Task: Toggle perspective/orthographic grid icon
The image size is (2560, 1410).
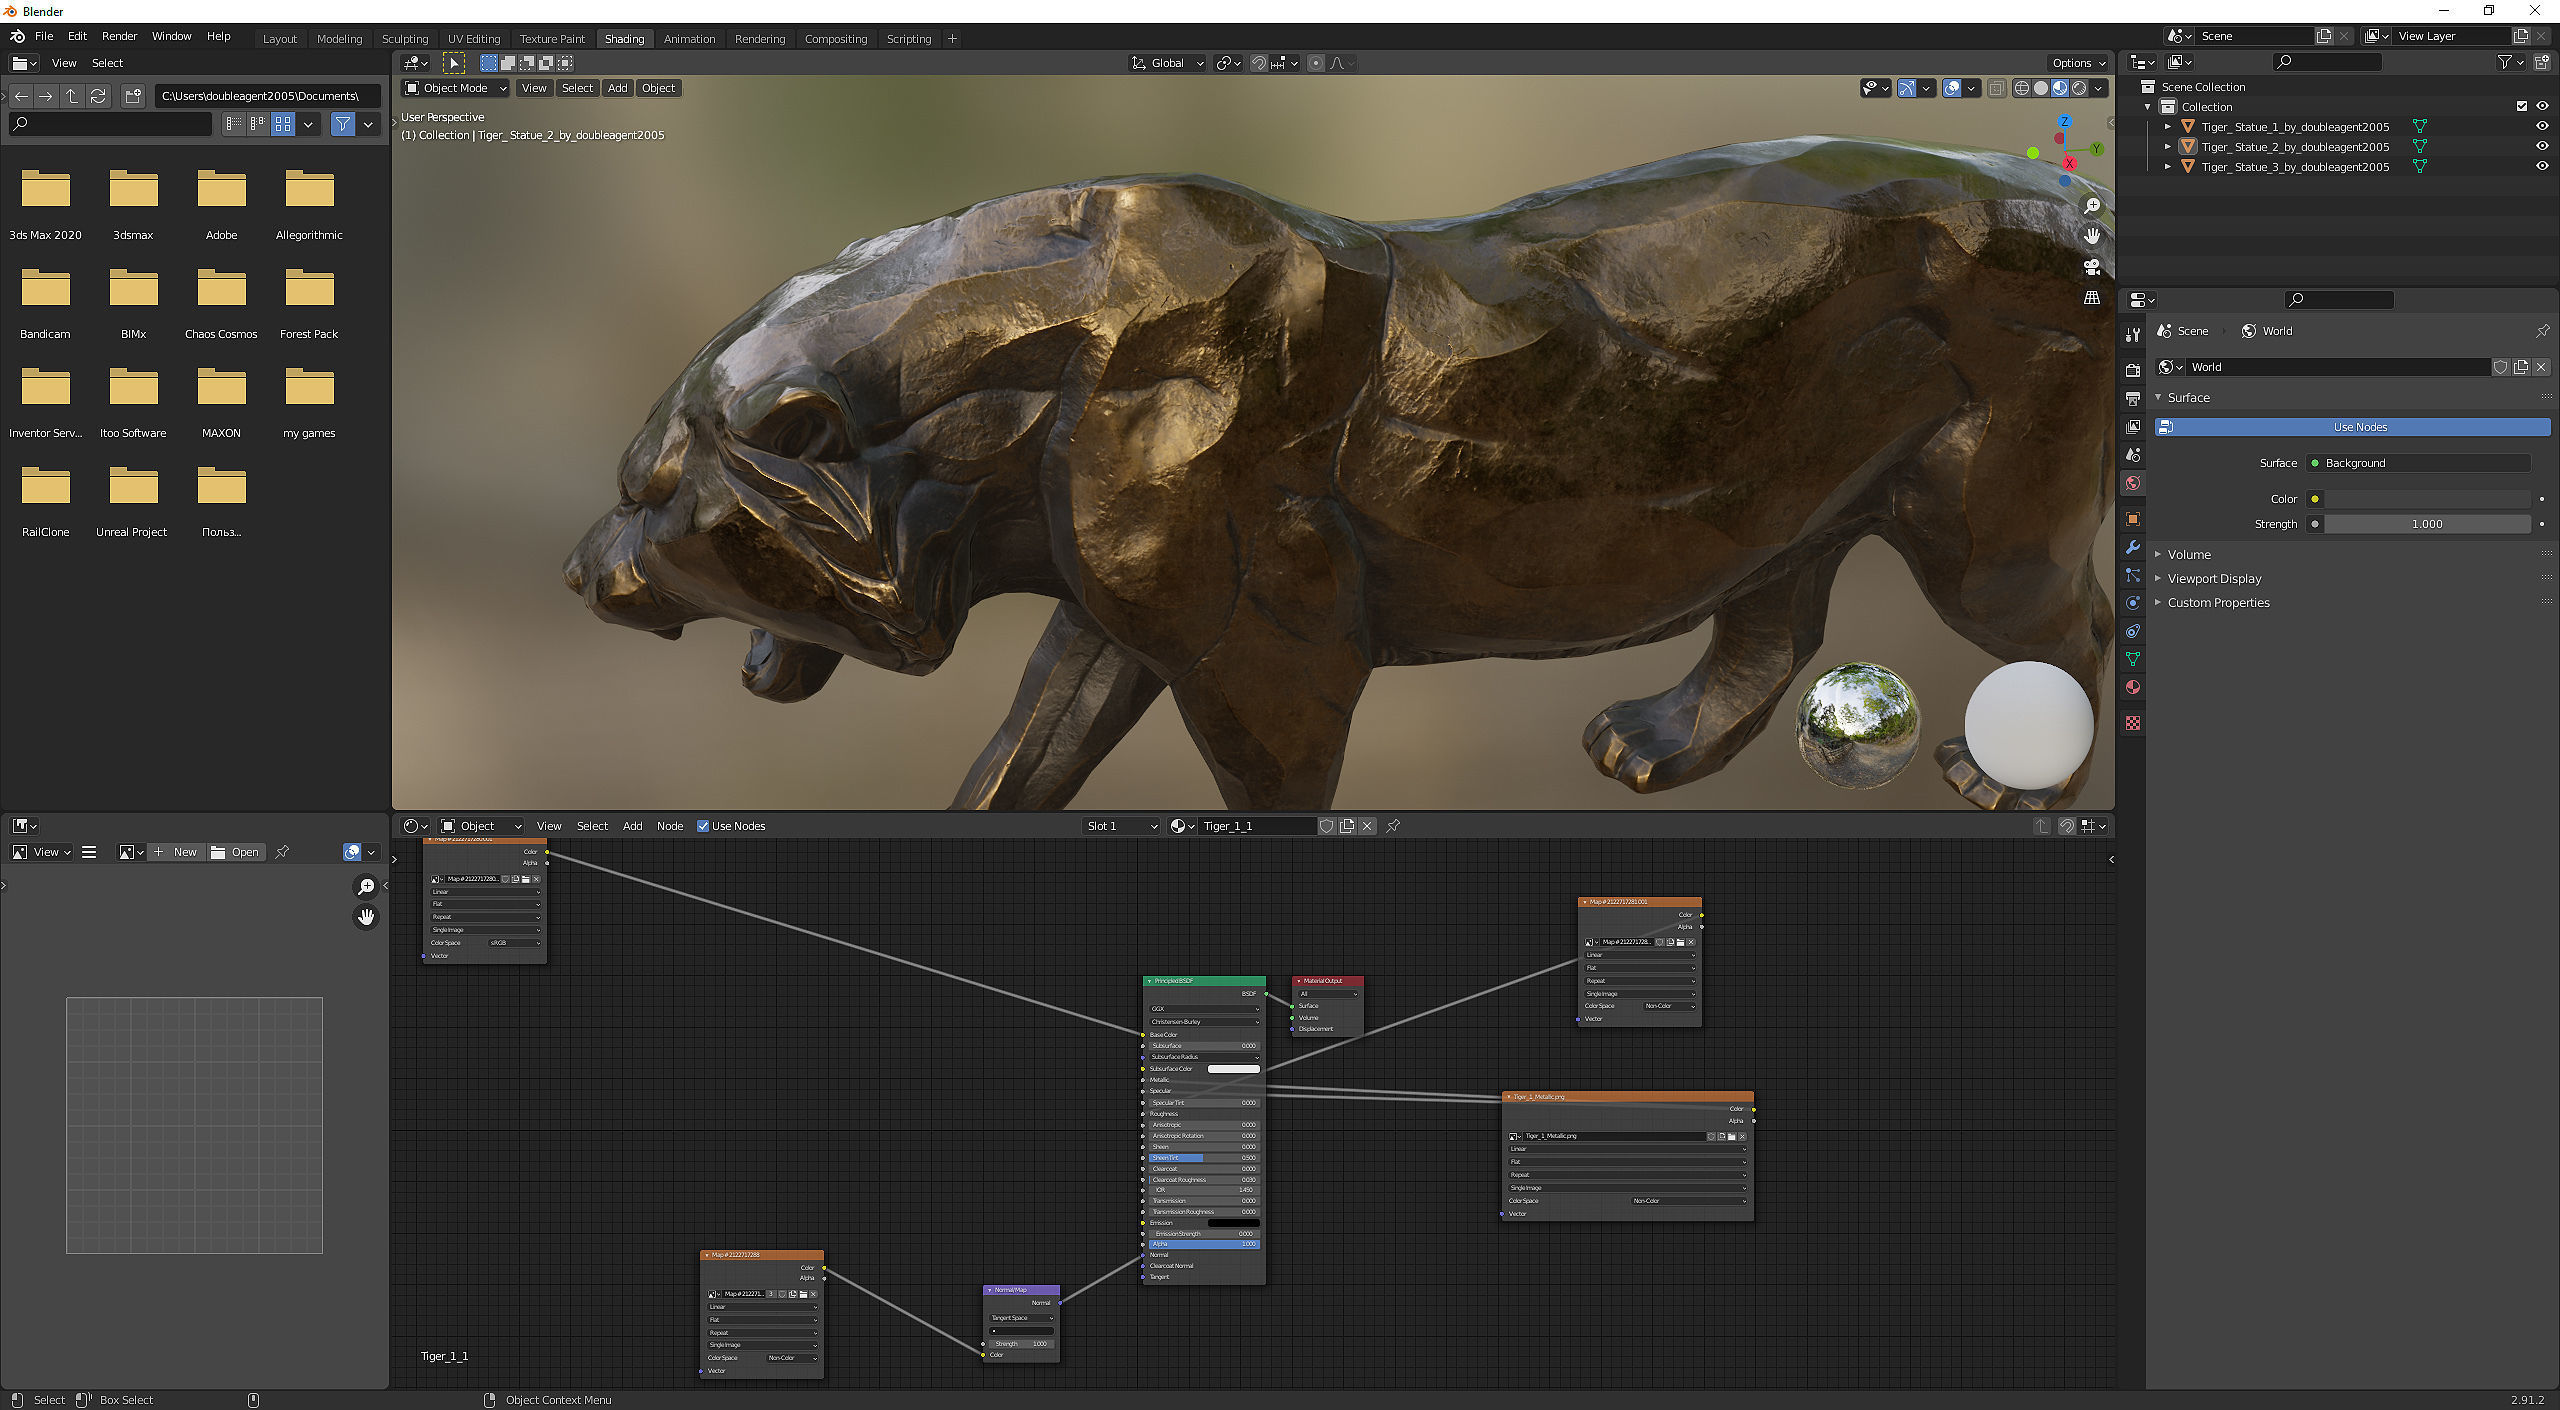Action: coord(2091,298)
